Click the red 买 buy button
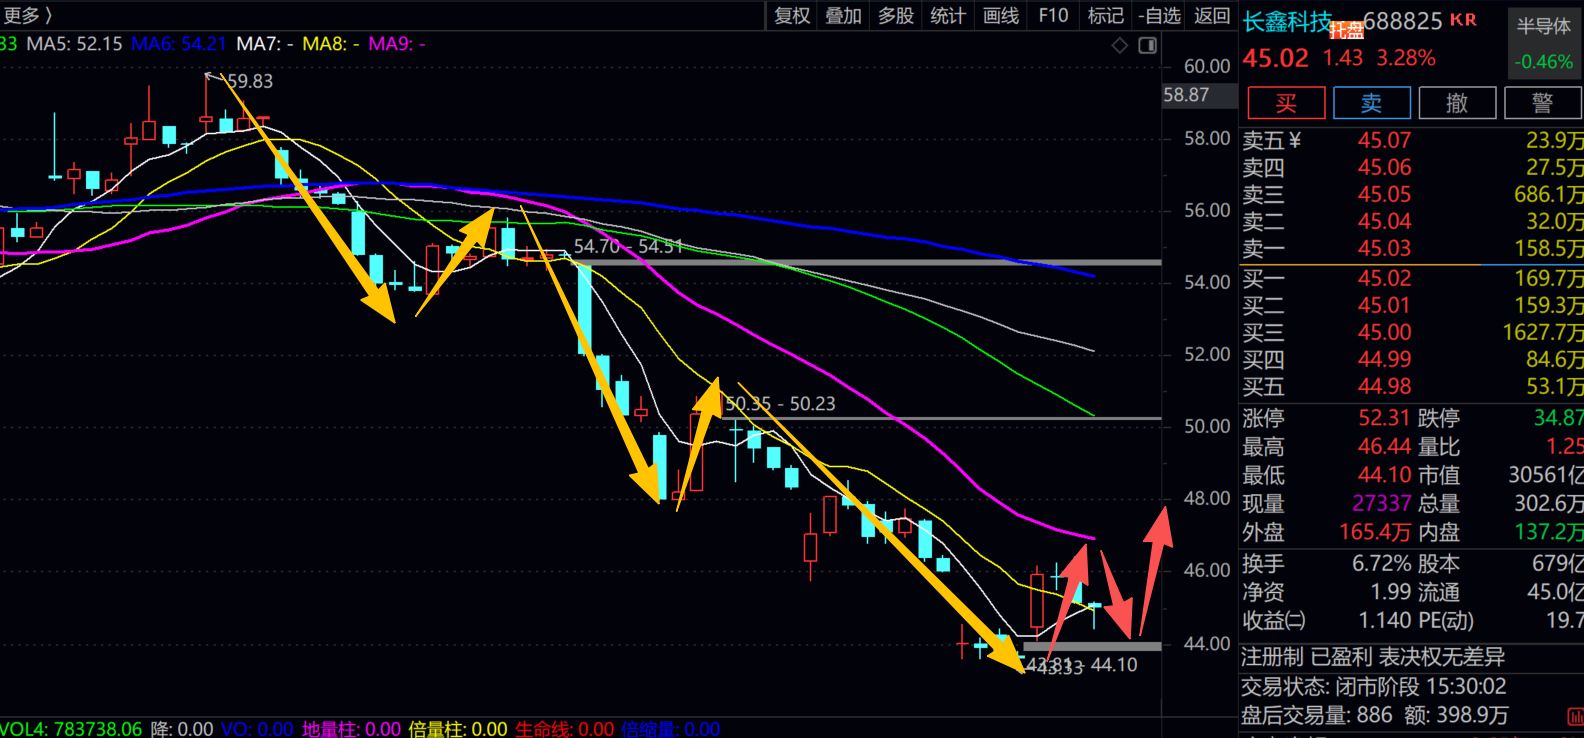Screen dimensions: 1584x738 pos(1286,103)
